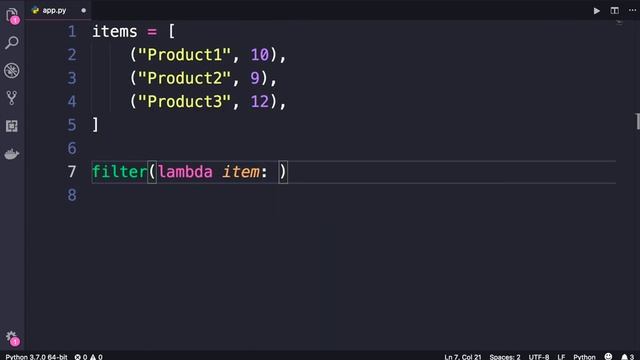Screen dimensions: 640x360
Task: Open Source Control panel
Action: [12, 98]
